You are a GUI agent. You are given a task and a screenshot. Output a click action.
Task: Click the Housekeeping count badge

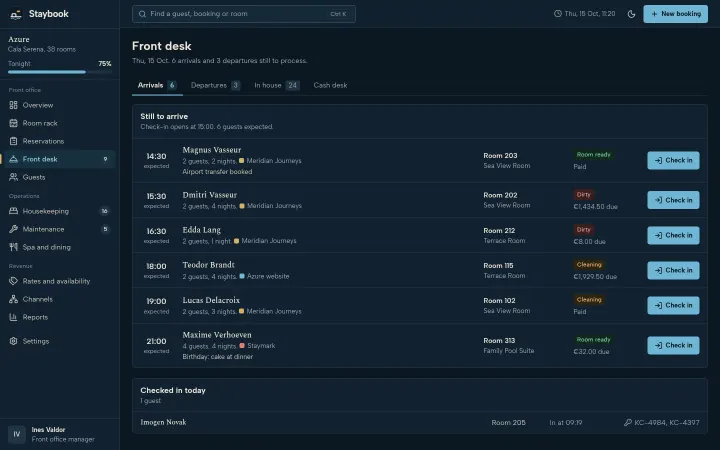[x=105, y=211]
